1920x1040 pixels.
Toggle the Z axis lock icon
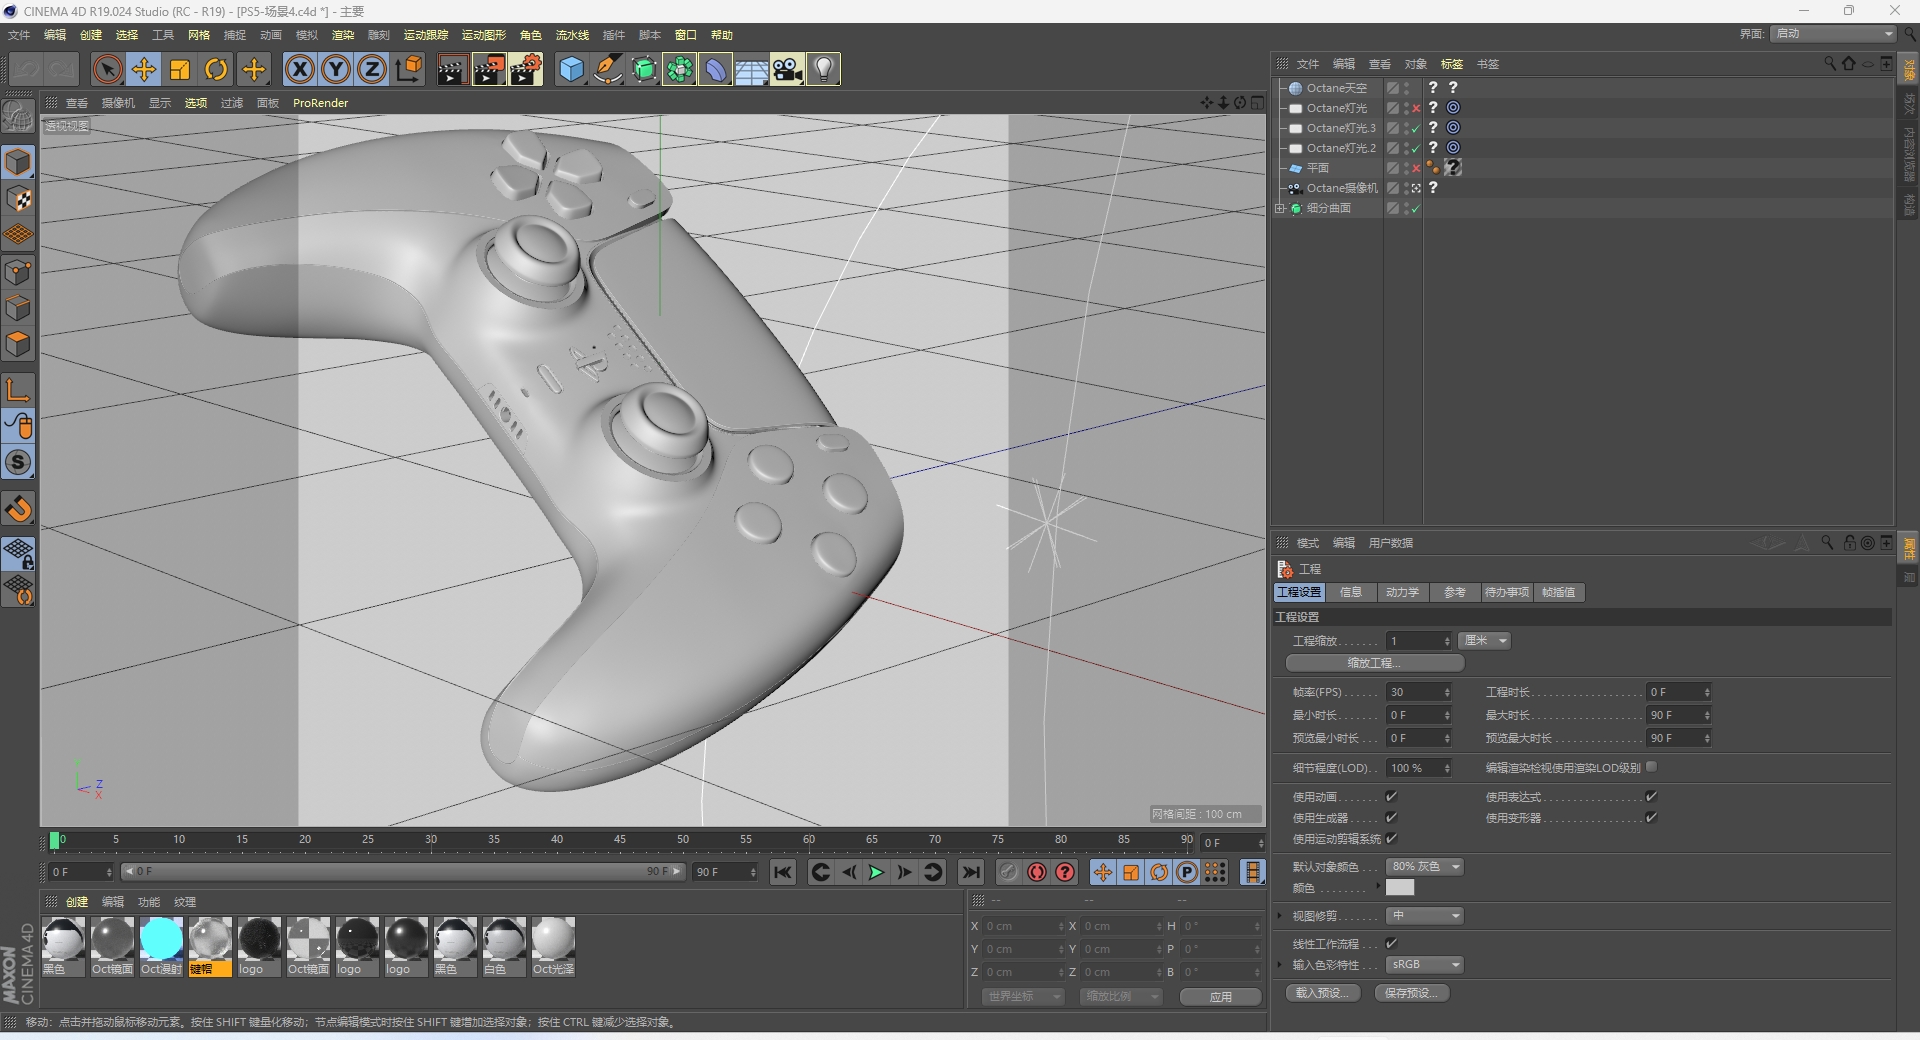372,69
